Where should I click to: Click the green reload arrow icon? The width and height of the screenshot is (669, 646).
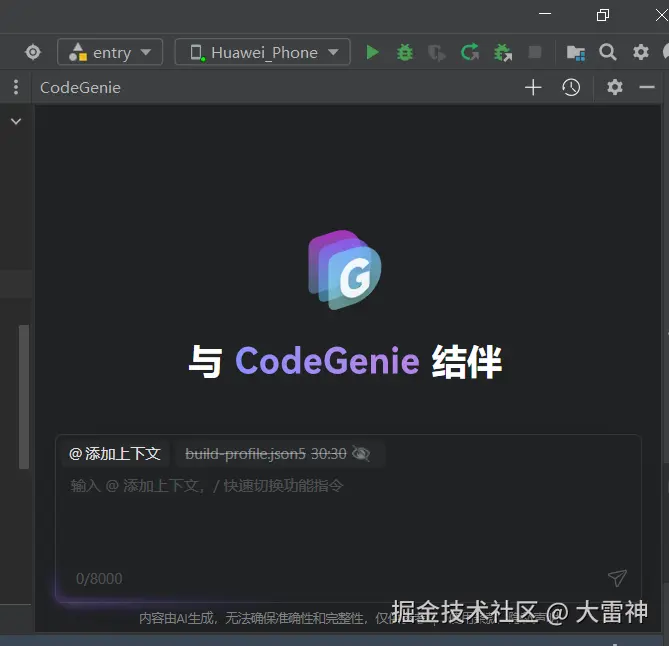(470, 52)
